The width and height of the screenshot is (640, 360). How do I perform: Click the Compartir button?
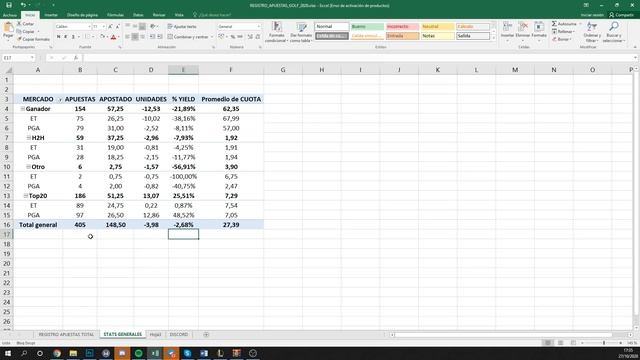coord(622,15)
